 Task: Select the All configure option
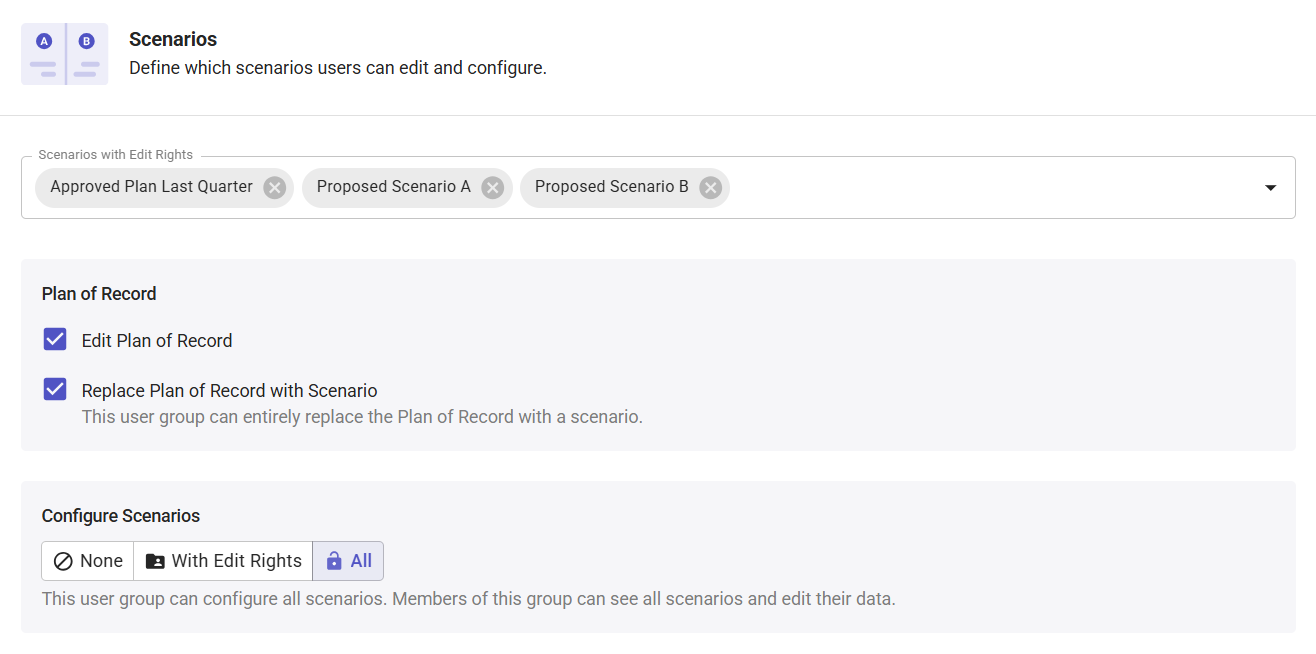[348, 561]
